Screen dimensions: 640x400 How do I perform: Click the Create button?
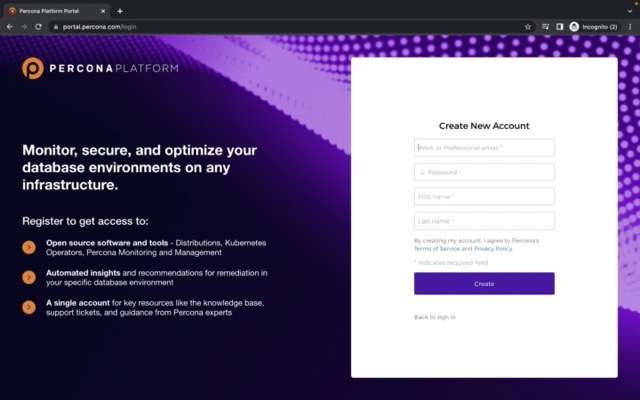(x=484, y=284)
